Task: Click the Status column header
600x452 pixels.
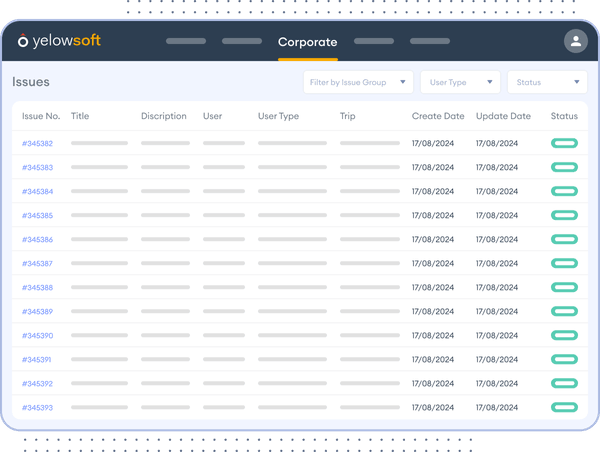Action: (564, 116)
